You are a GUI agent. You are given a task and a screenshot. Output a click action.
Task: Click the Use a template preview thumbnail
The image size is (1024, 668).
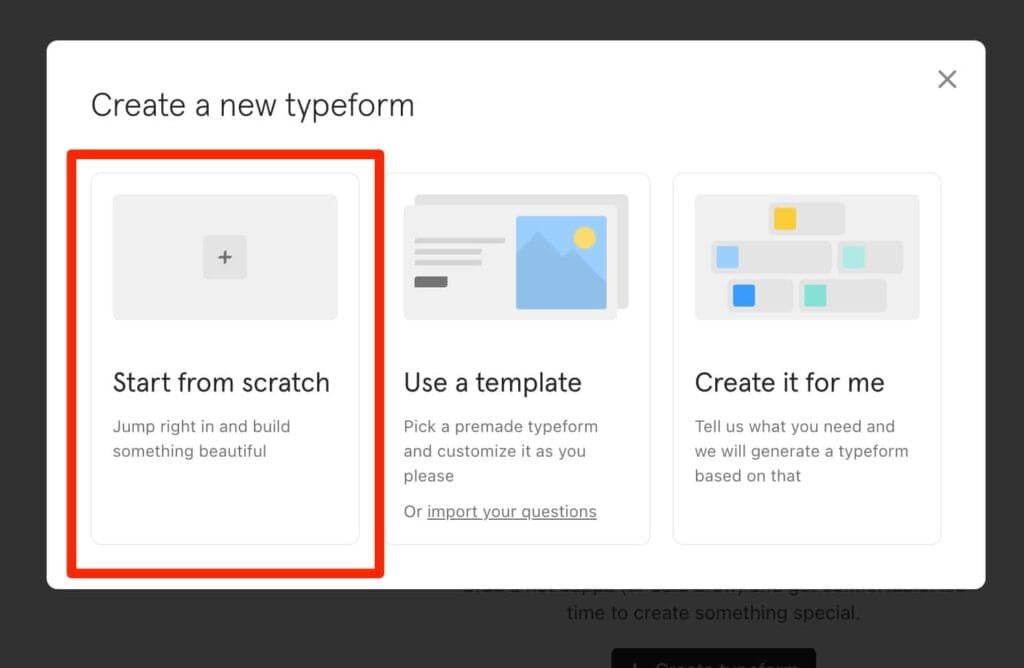coord(516,257)
